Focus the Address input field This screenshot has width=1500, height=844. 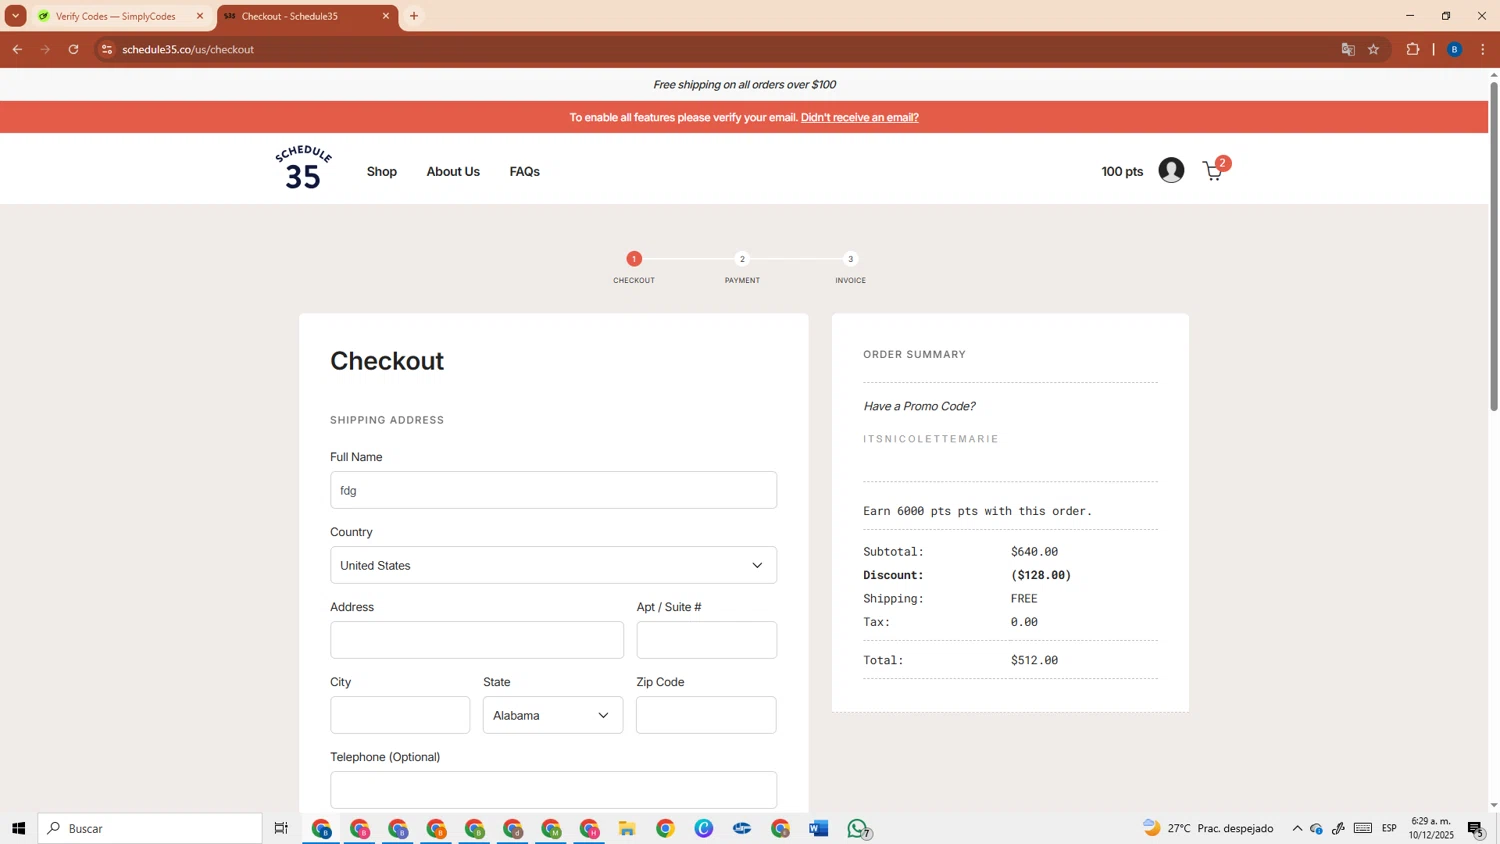pyautogui.click(x=477, y=640)
